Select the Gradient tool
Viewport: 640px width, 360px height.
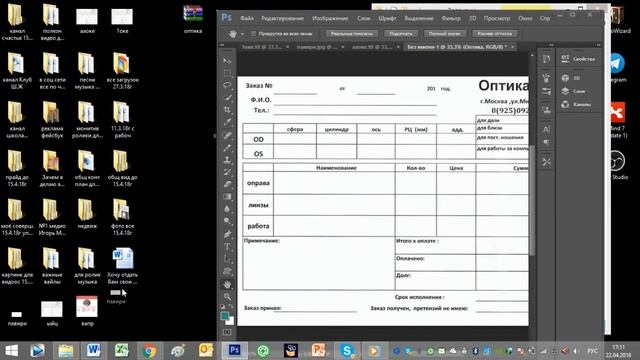click(227, 196)
